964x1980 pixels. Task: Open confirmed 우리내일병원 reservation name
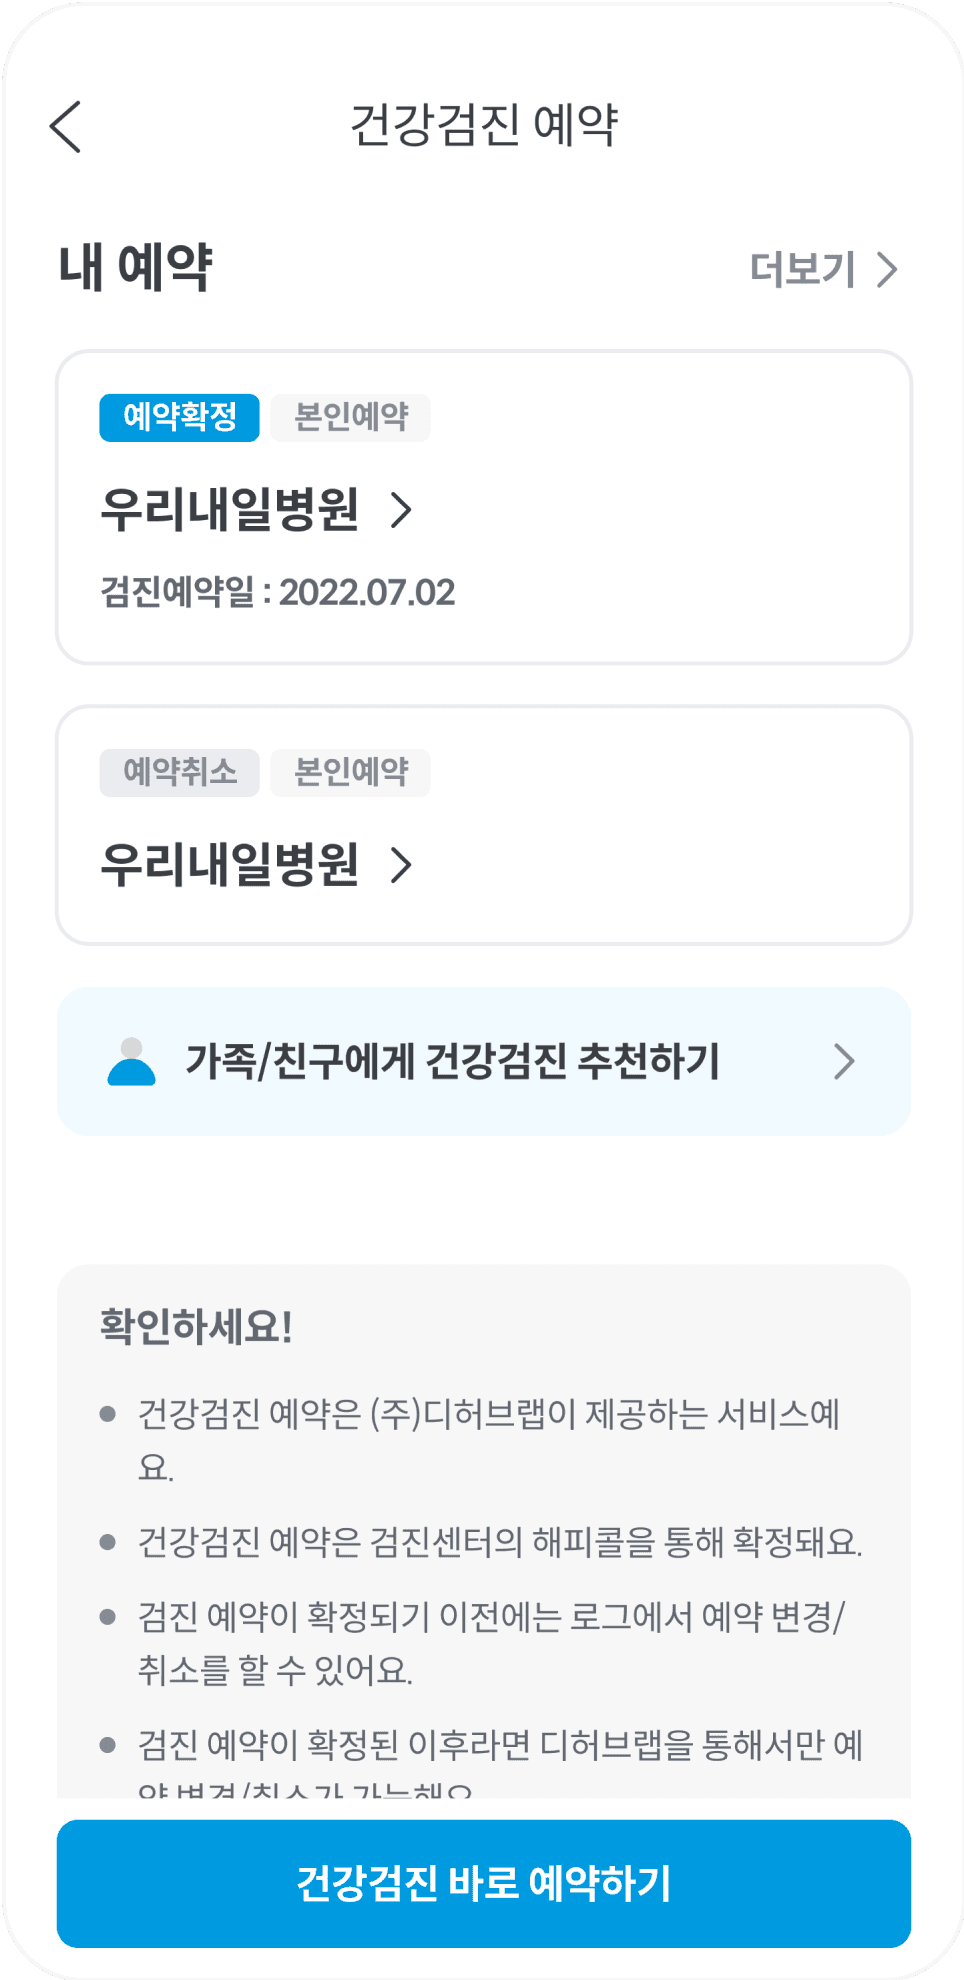click(230, 509)
